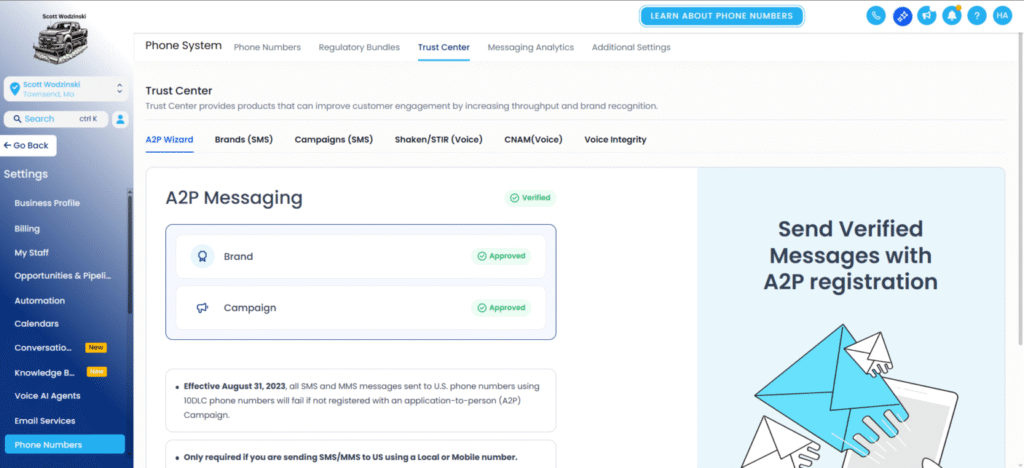1024x468 pixels.
Task: Click the phone dialer icon in header
Action: coord(876,16)
